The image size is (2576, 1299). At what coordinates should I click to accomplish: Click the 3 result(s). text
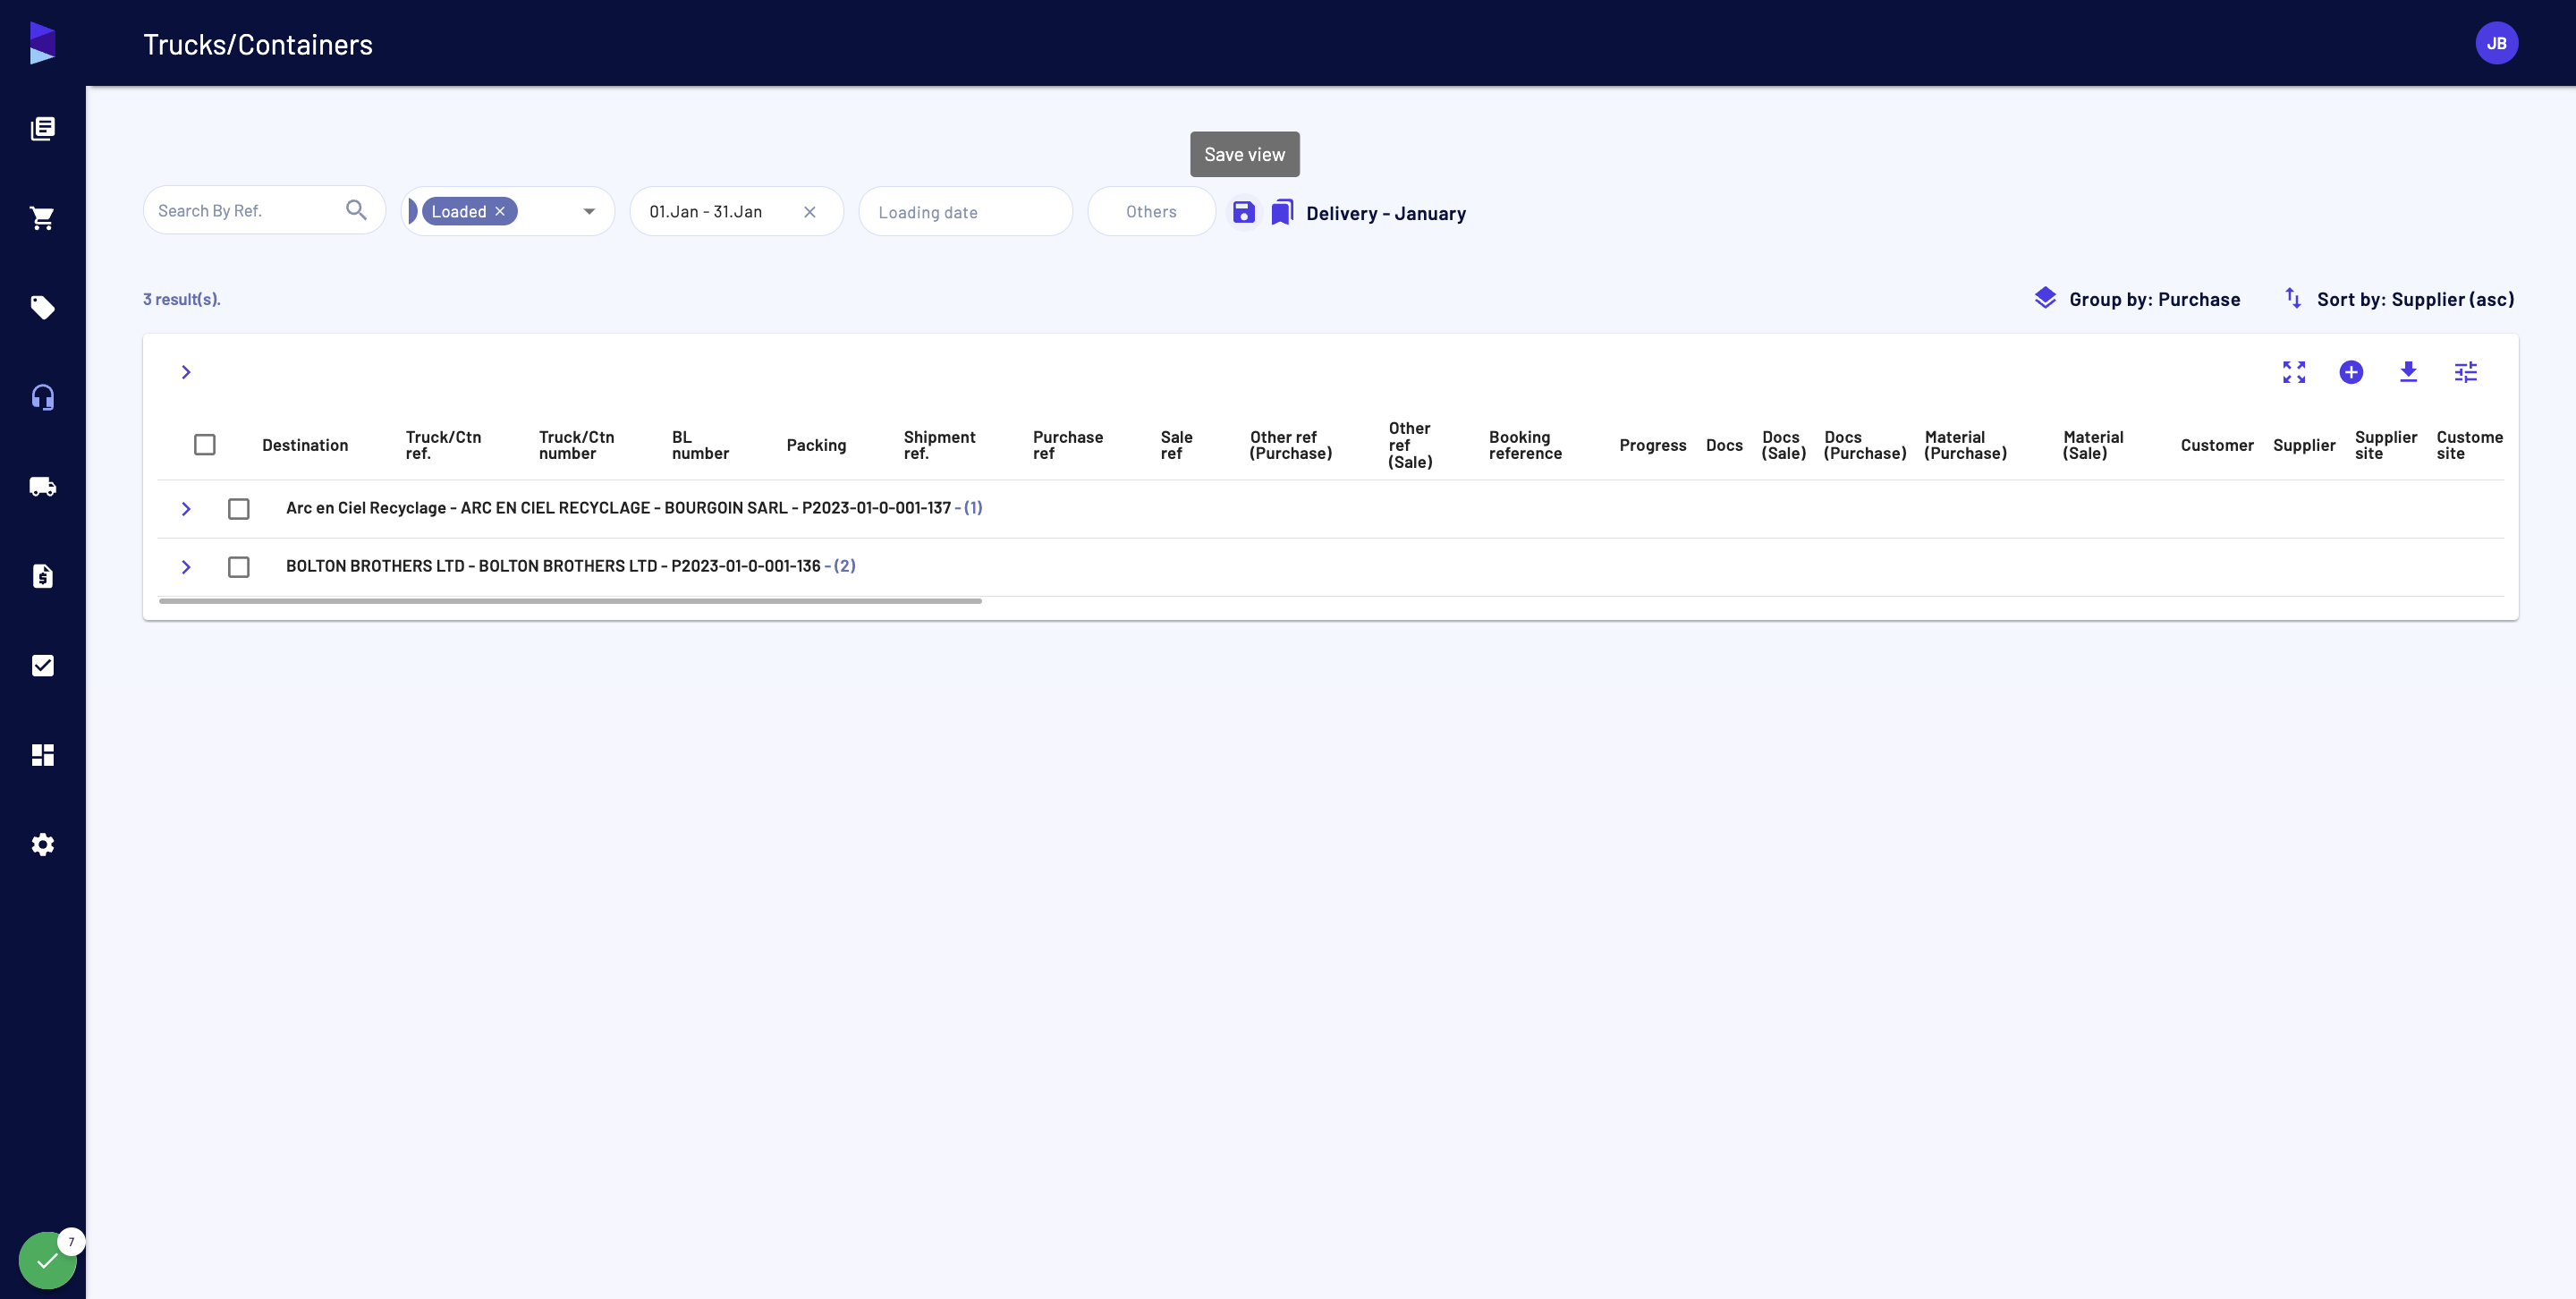tap(182, 299)
